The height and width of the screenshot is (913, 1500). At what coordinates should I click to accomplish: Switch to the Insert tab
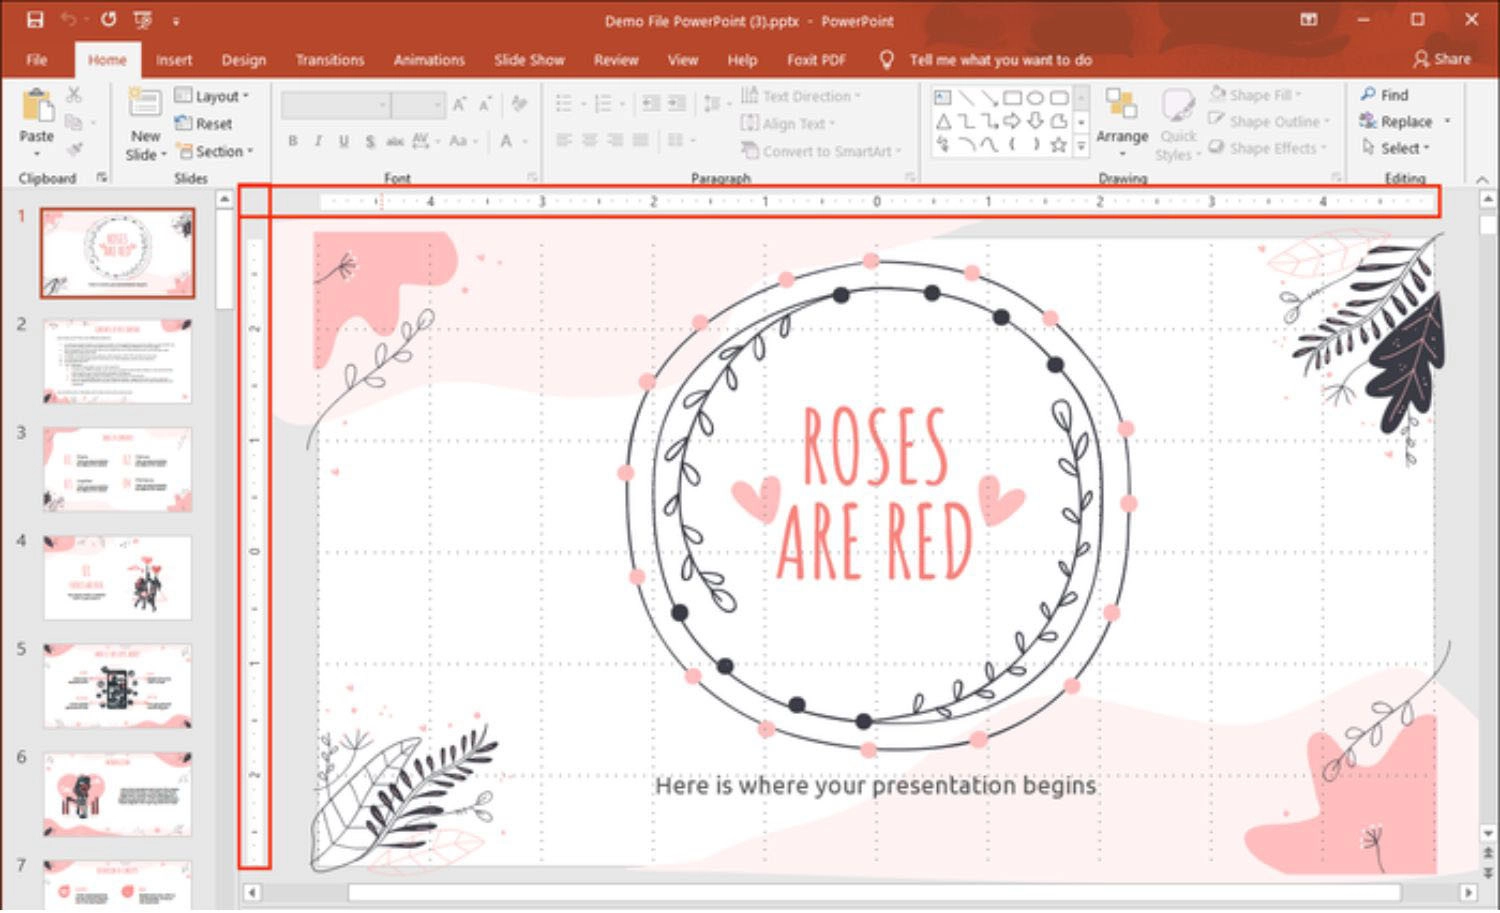point(173,60)
